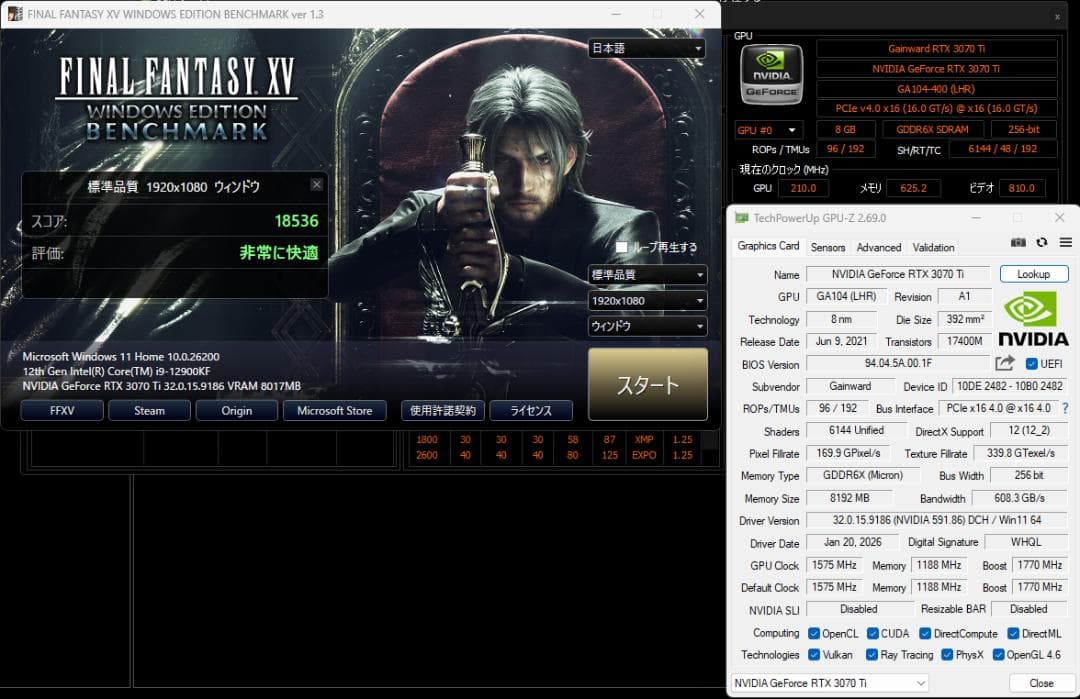1080x699 pixels.
Task: Switch to the Advanced tab
Action: 878,247
